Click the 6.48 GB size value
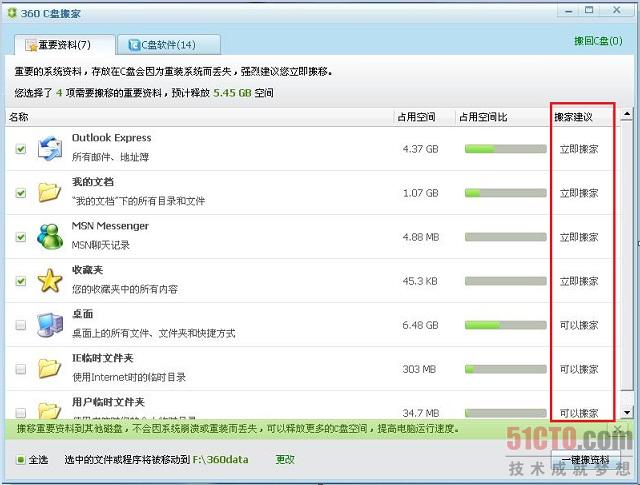This screenshot has height=485, width=640. click(420, 325)
